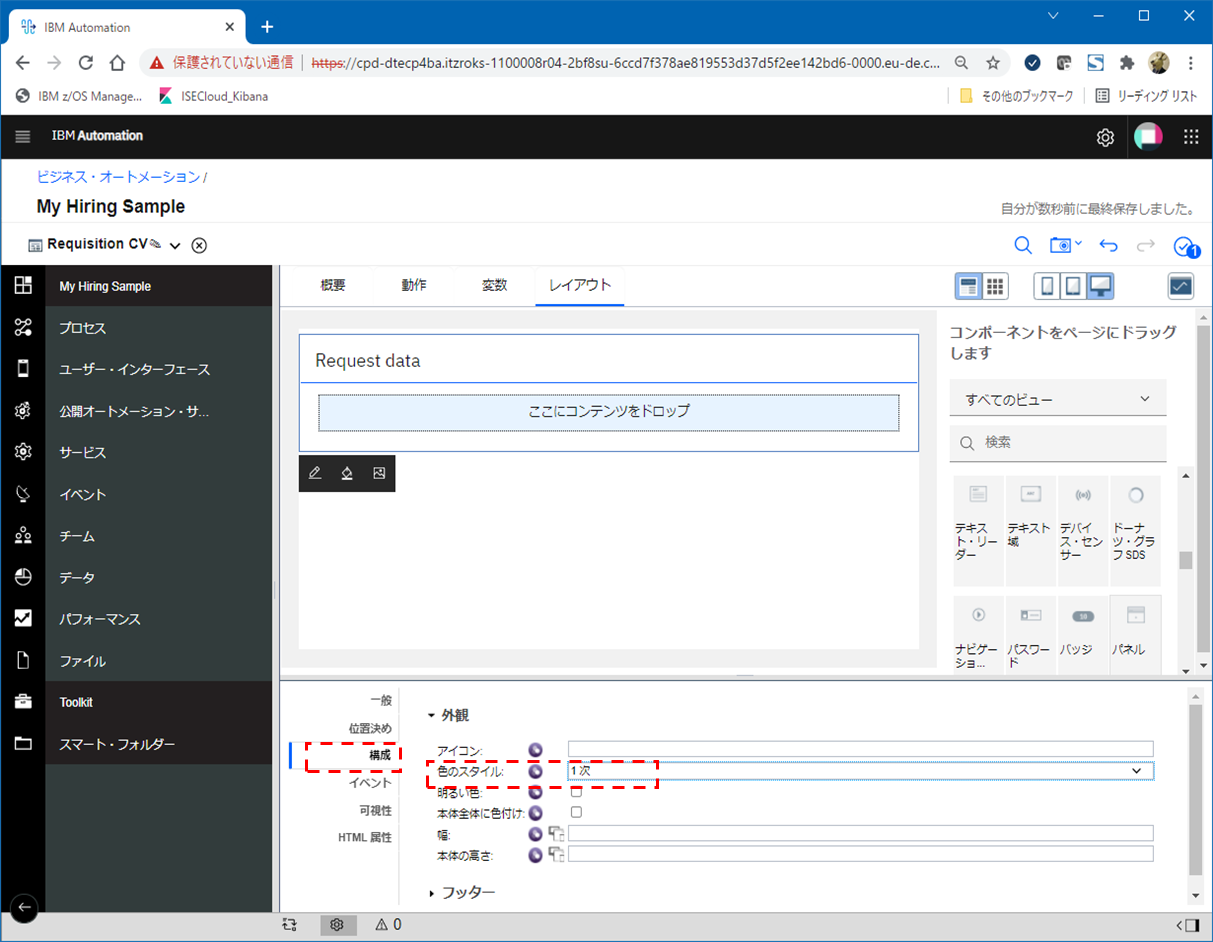This screenshot has height=942, width=1213.
Task: Switch to the 動作 tab
Action: point(414,285)
